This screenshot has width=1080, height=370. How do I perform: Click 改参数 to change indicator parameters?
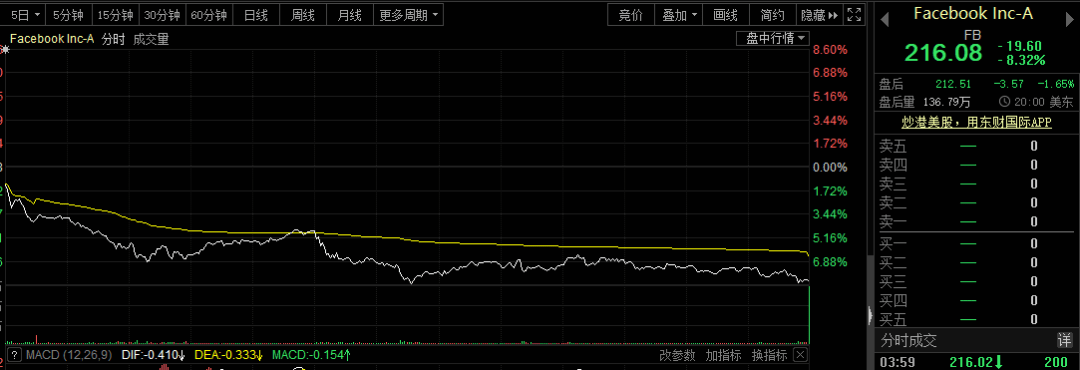tap(677, 355)
